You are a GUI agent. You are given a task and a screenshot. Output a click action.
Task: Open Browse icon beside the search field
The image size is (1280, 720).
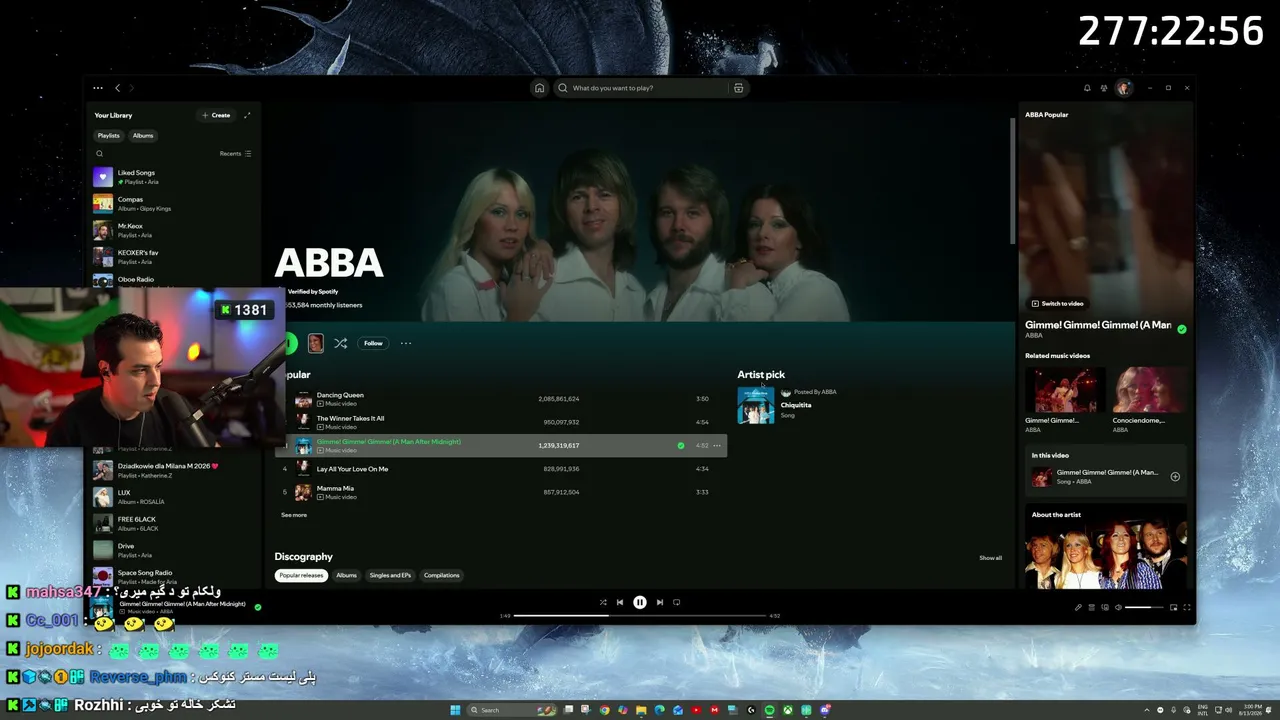[738, 88]
